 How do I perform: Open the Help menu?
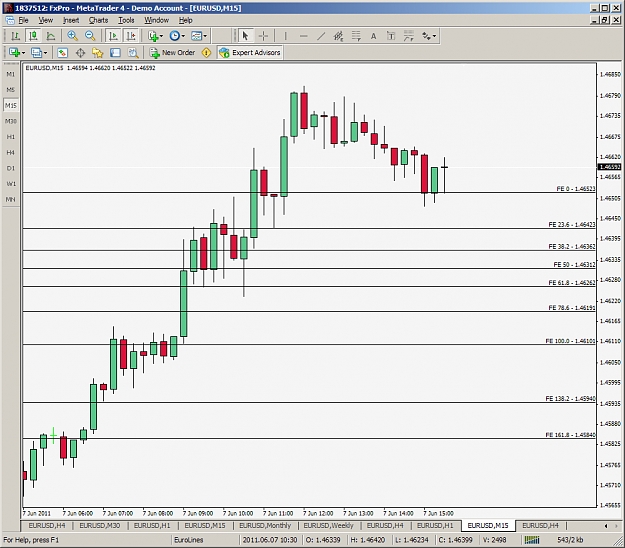click(x=185, y=20)
